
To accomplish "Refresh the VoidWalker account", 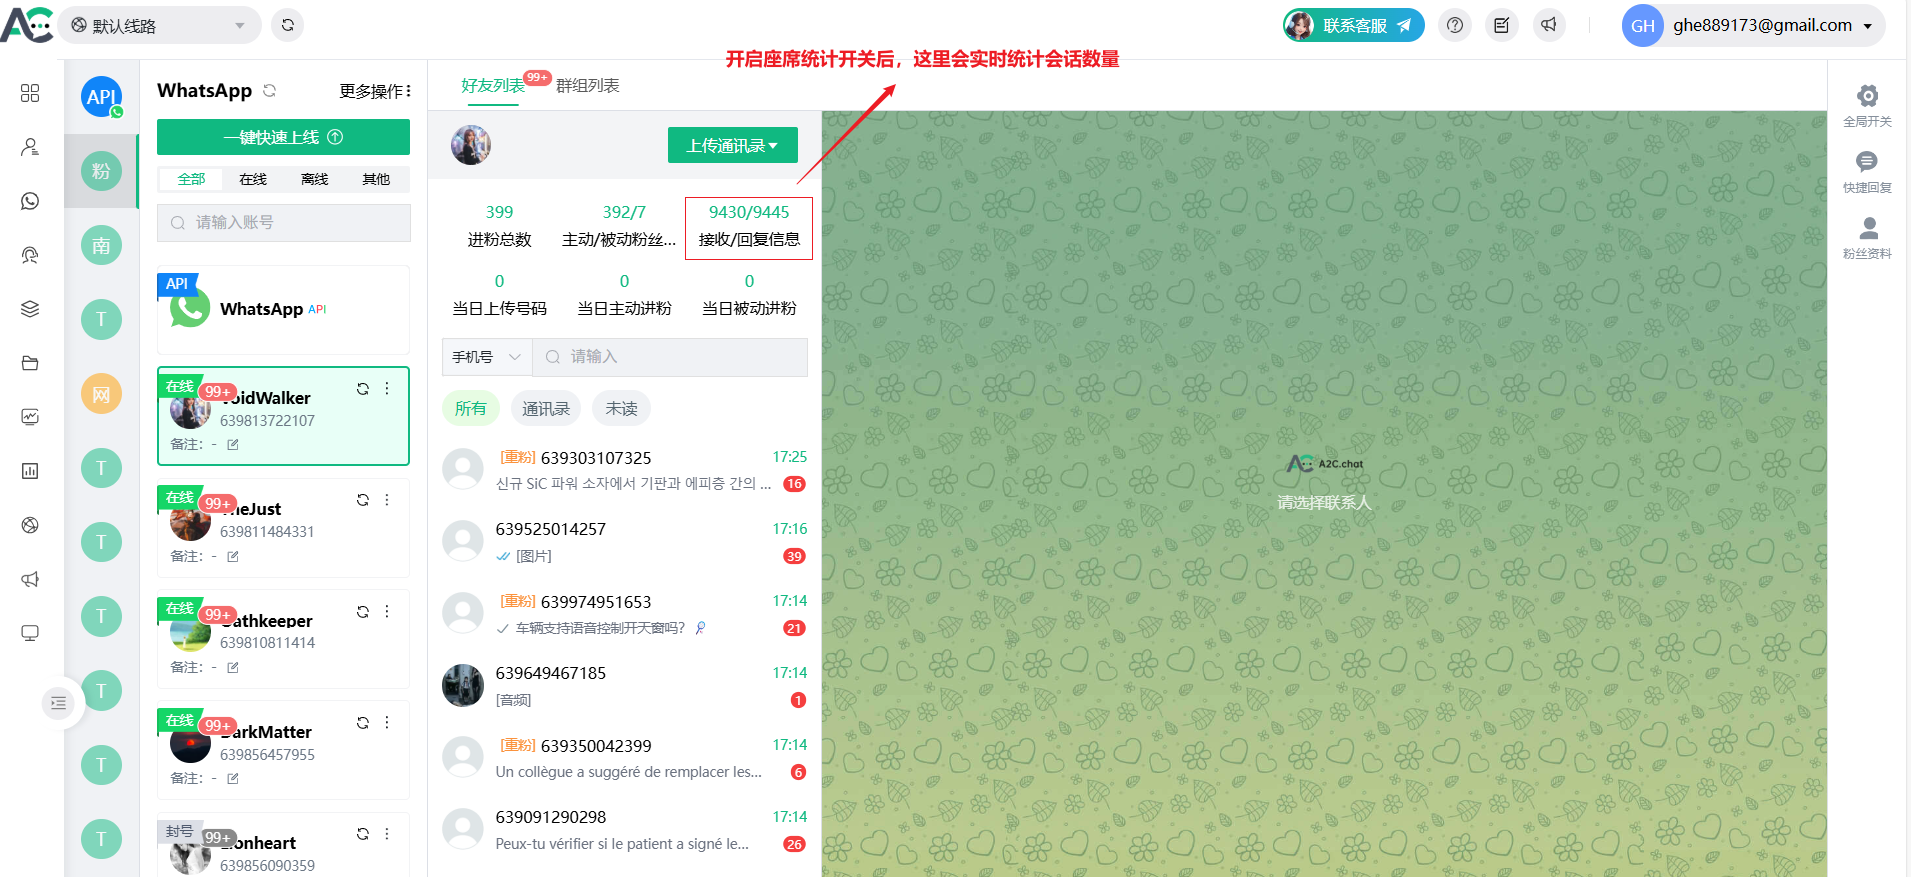I will (x=363, y=389).
